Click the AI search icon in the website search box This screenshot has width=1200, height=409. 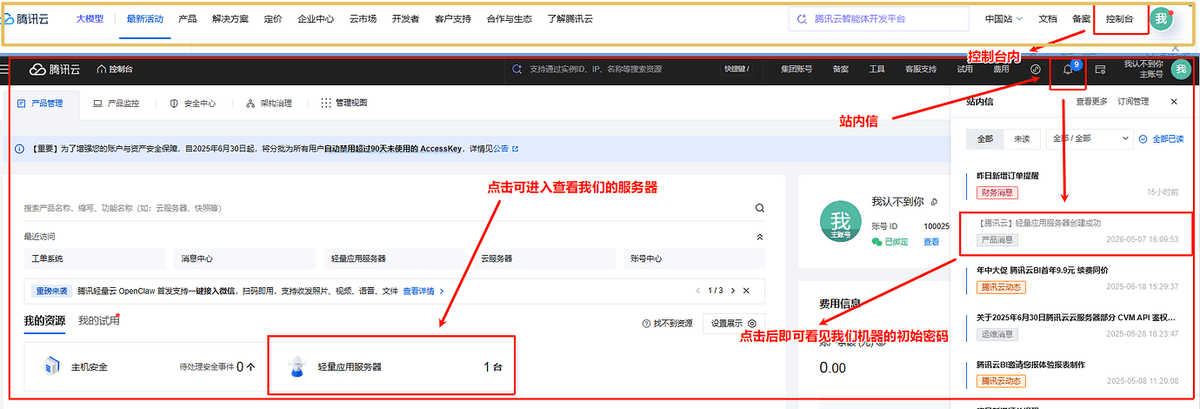click(x=801, y=18)
